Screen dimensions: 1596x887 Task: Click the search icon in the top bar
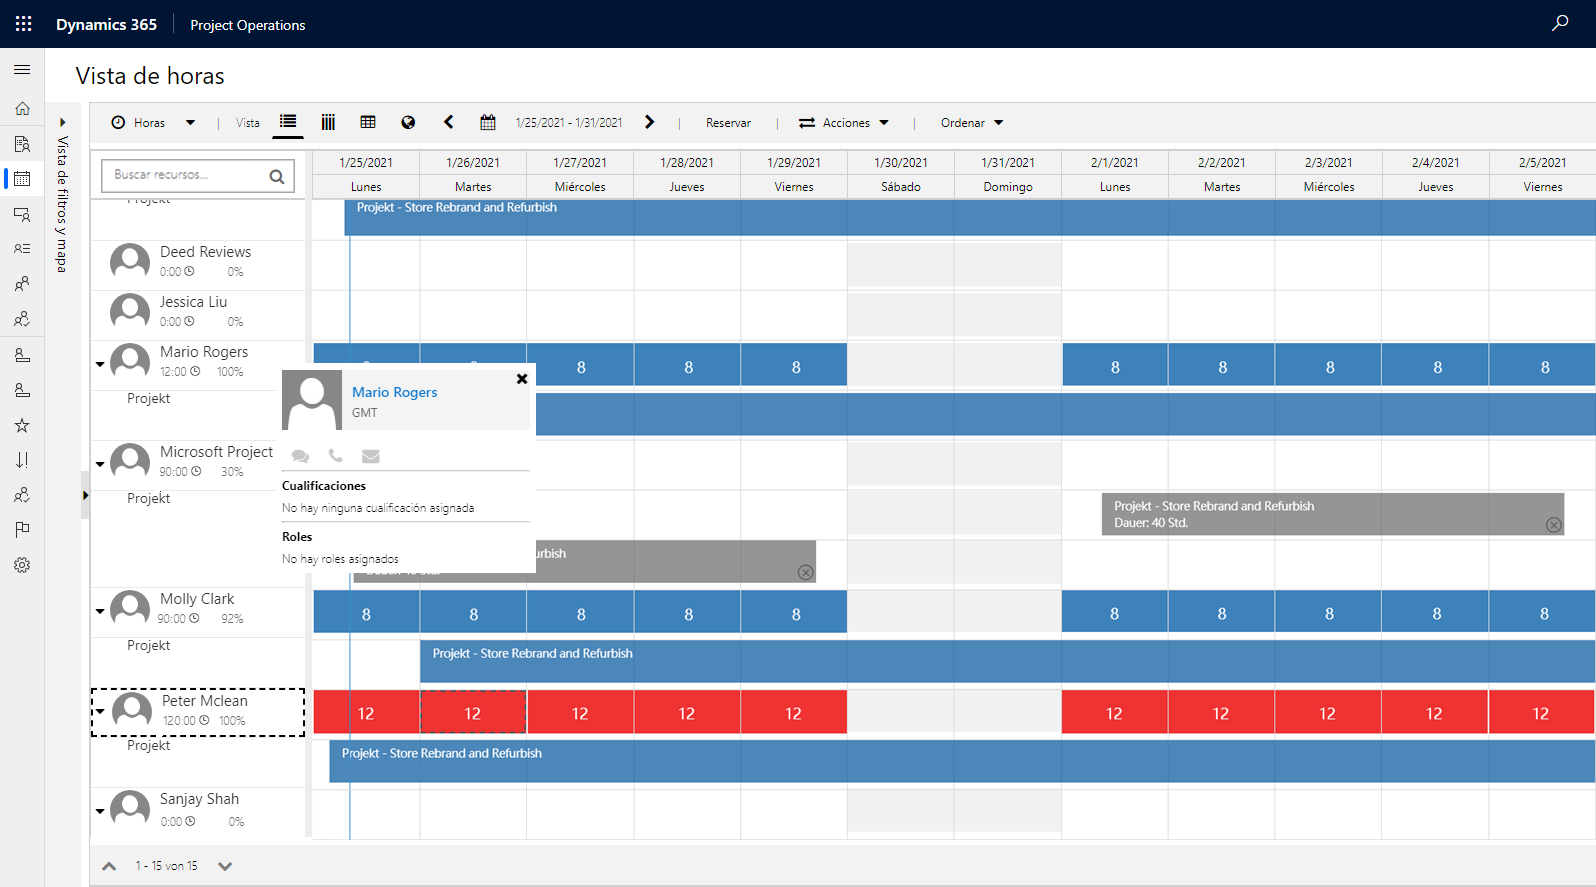pyautogui.click(x=1560, y=23)
